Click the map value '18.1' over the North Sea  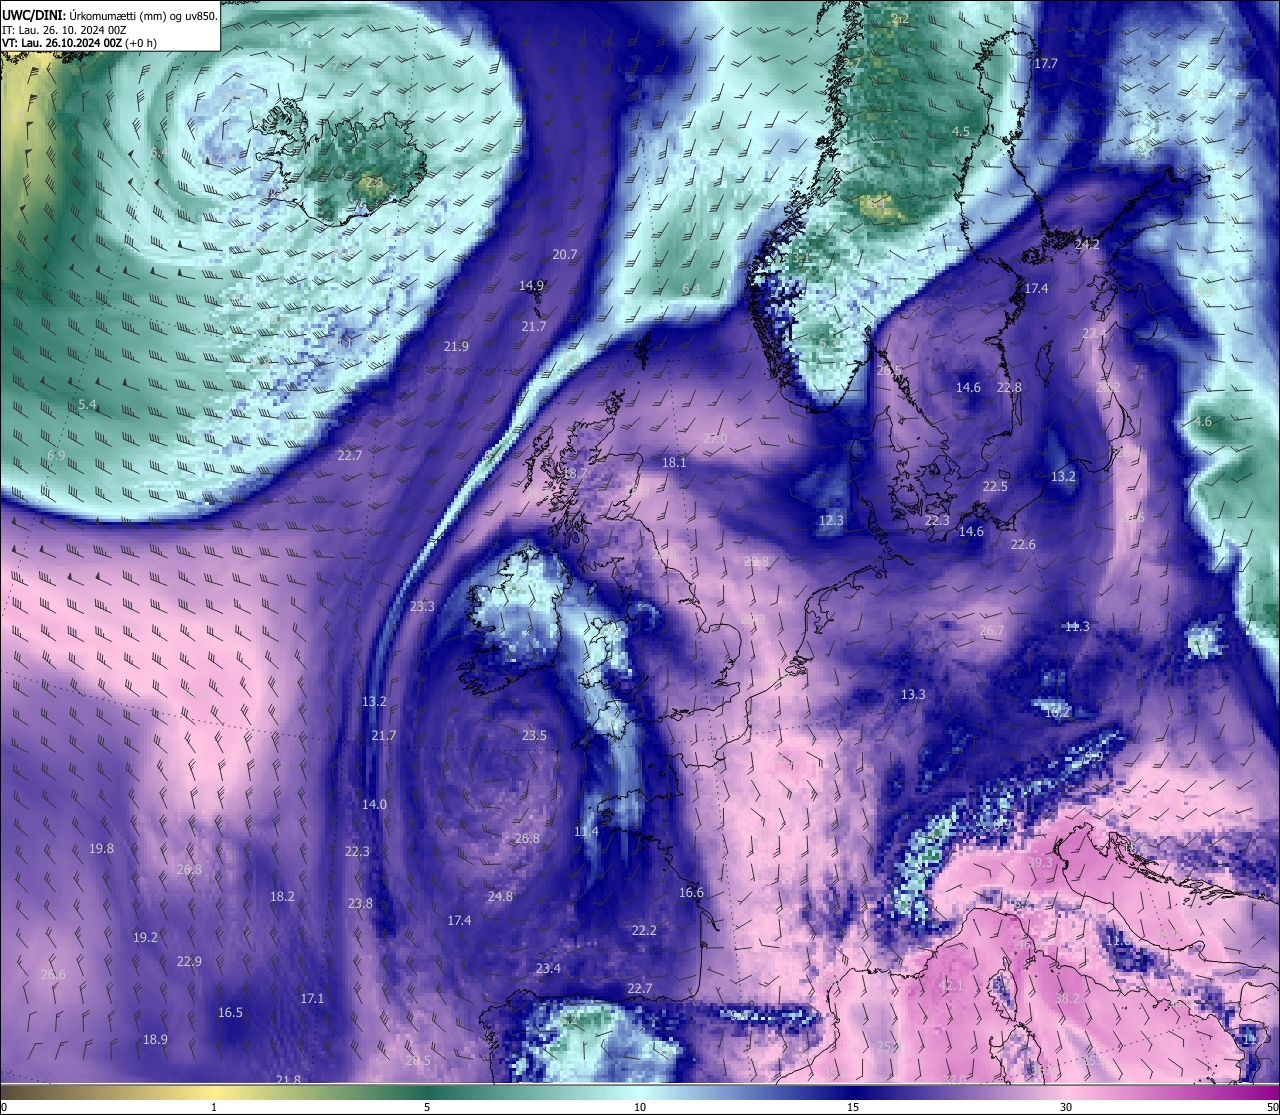click(674, 463)
